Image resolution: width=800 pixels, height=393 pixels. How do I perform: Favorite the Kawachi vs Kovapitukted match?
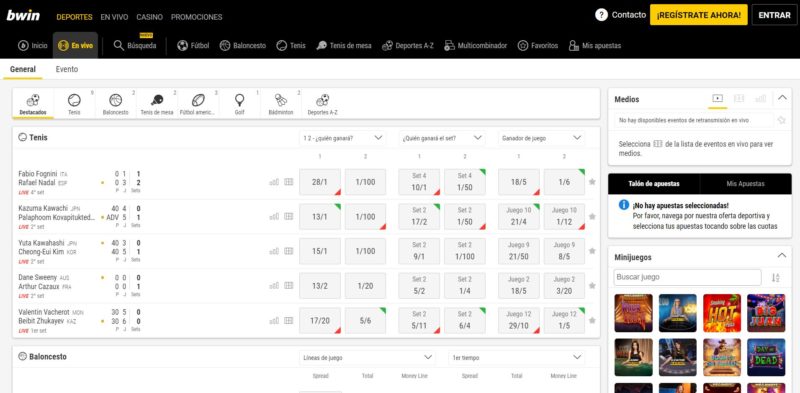(592, 216)
